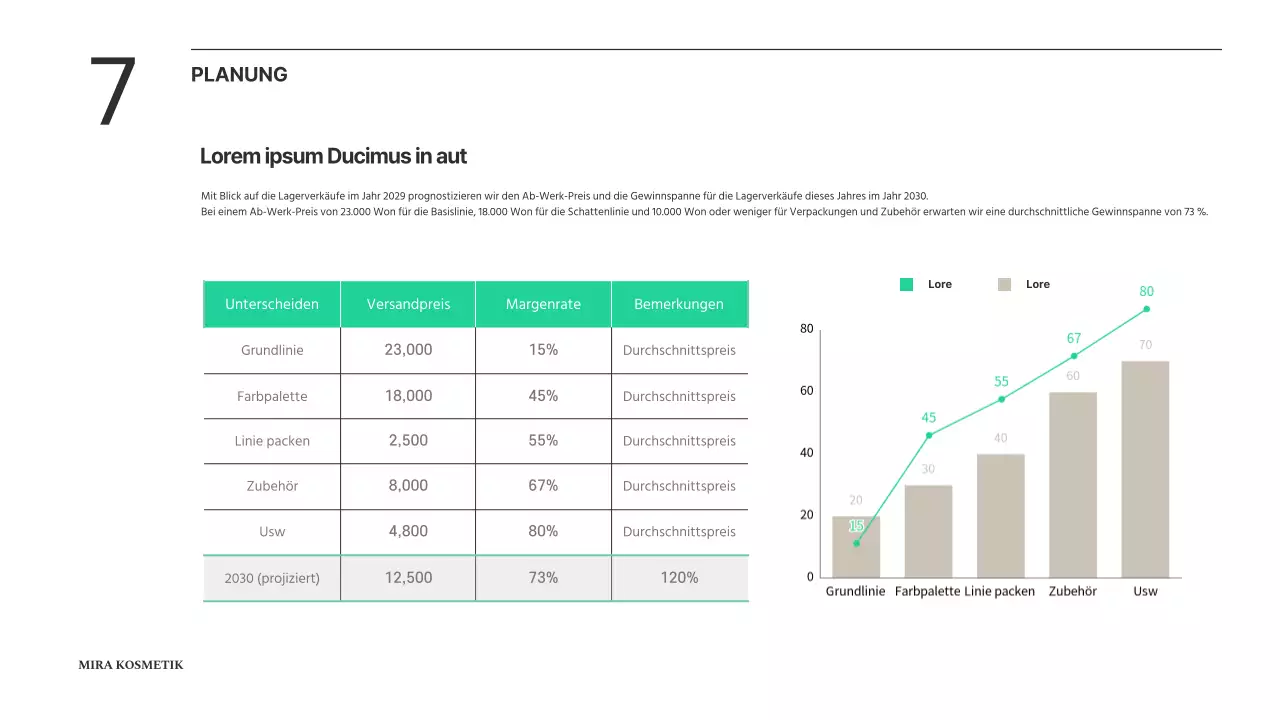Select the 23,000 price cell

pos(408,350)
